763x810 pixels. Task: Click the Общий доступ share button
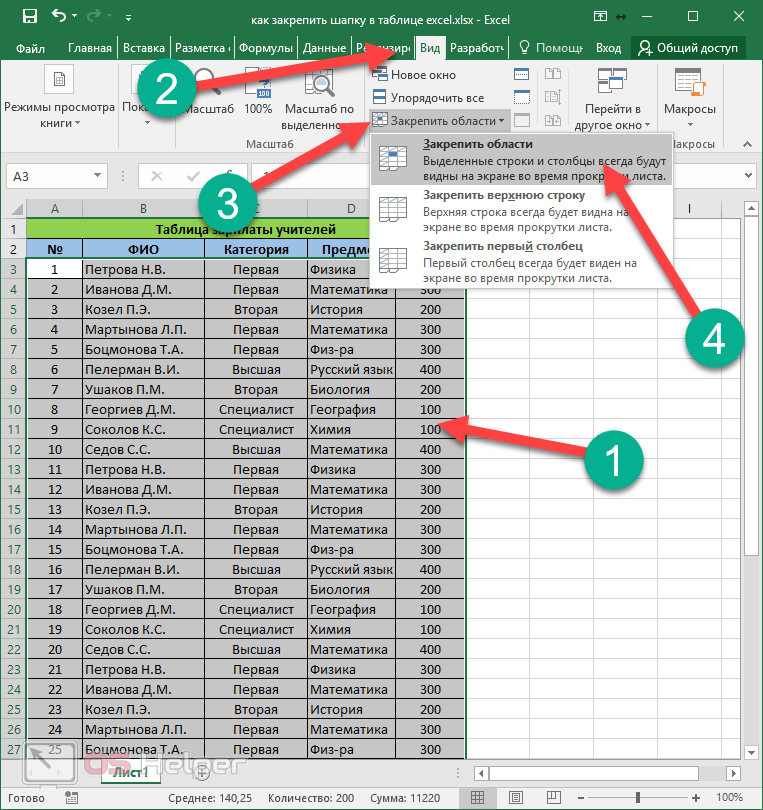688,49
